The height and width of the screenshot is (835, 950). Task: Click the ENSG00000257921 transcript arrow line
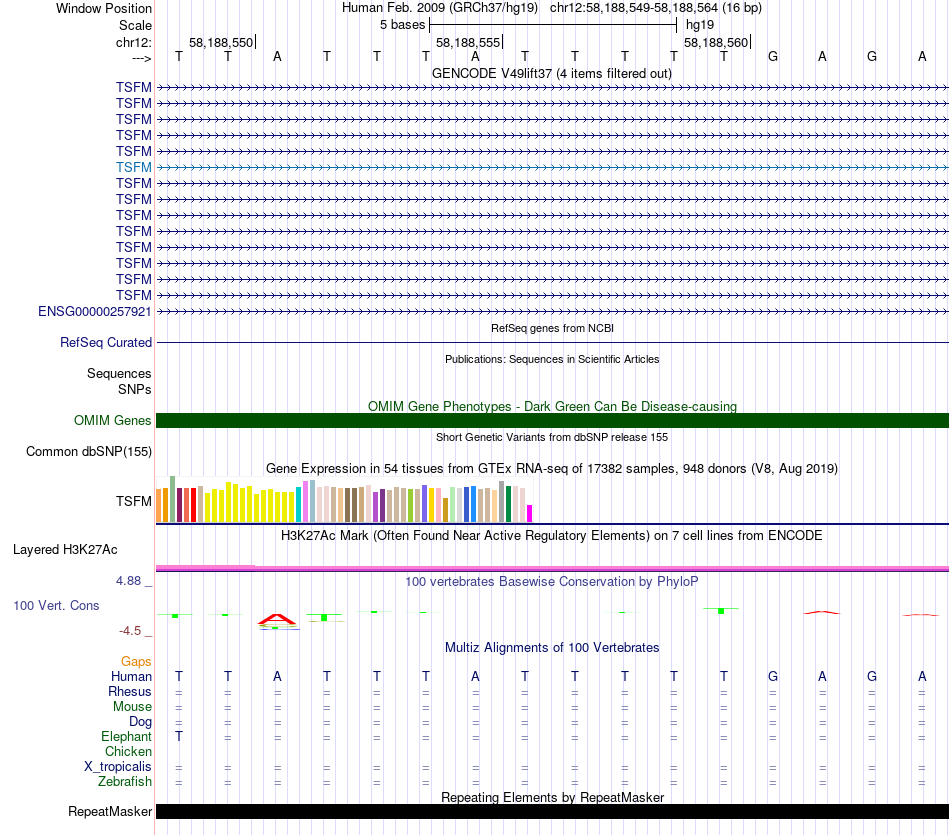click(x=553, y=311)
